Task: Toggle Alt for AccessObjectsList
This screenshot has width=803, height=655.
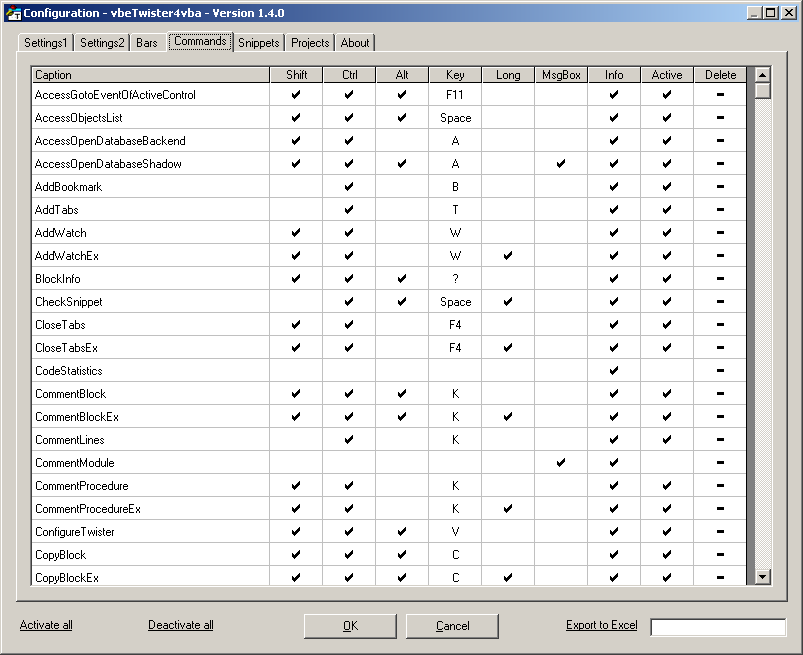Action: coord(402,117)
